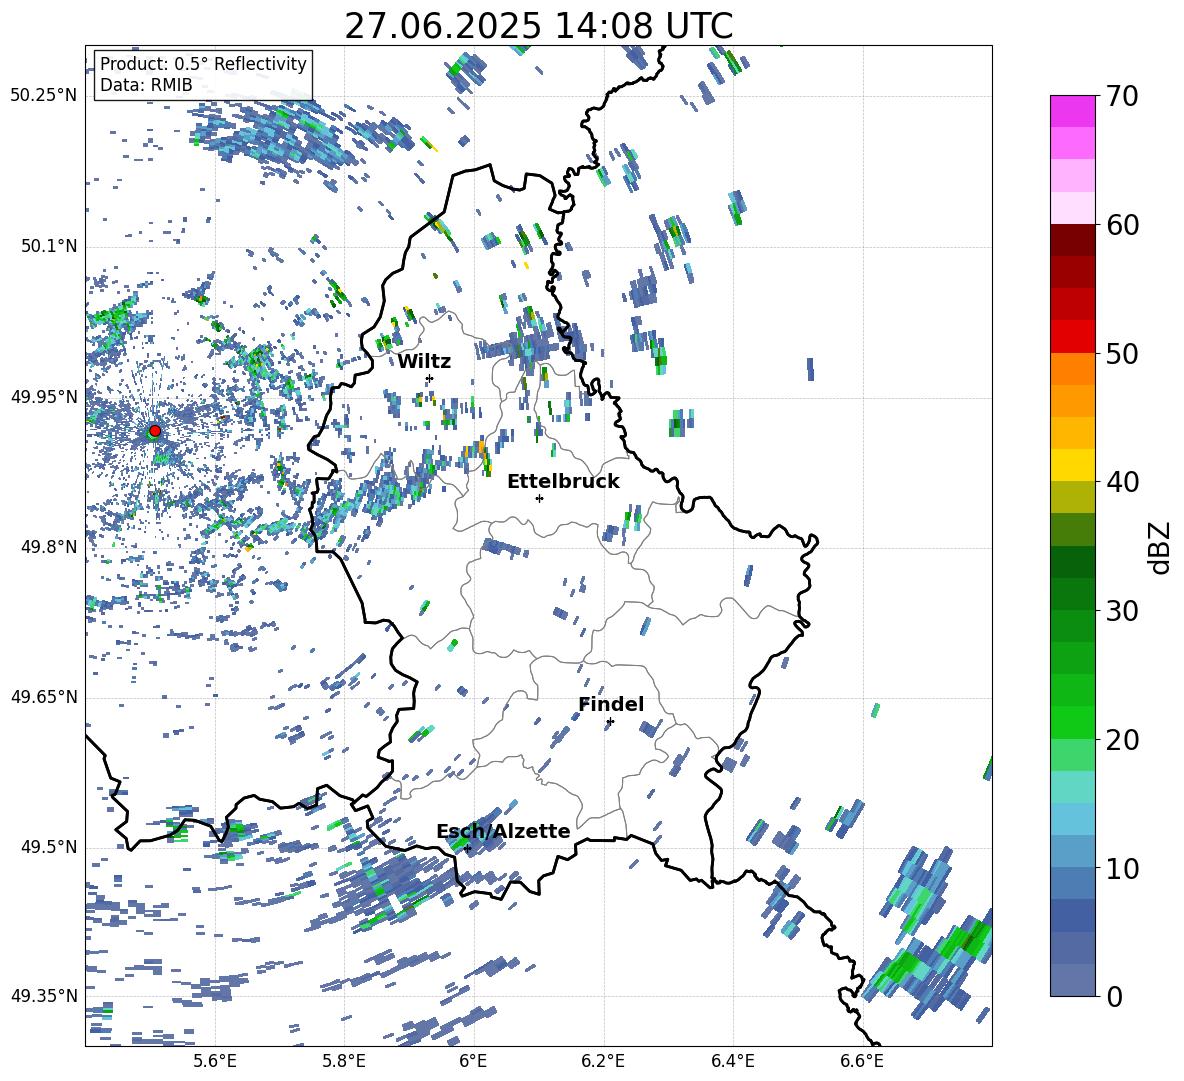
Task: Click the 49.8°N latitude label
Action: coord(49,547)
